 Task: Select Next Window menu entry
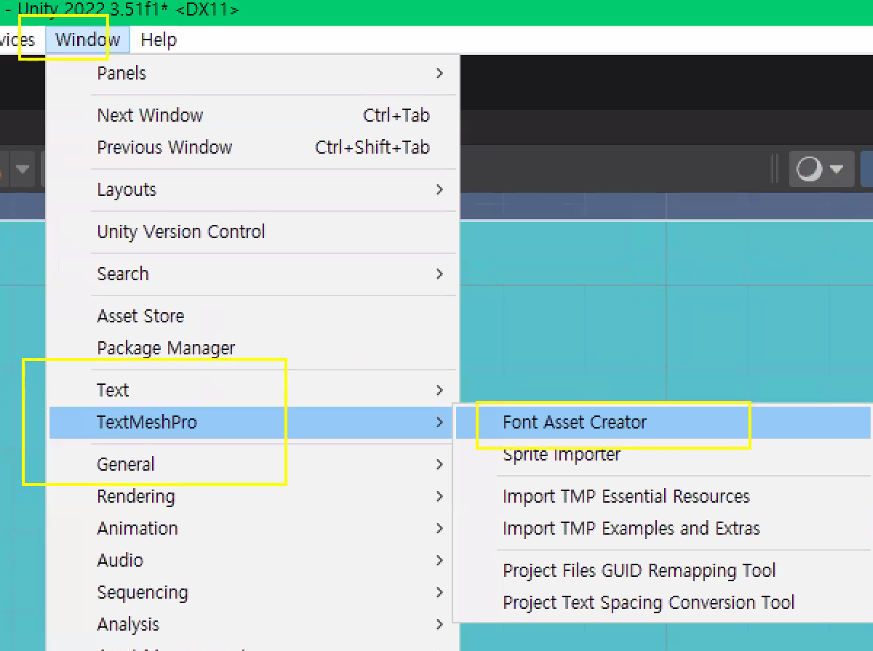click(x=253, y=115)
